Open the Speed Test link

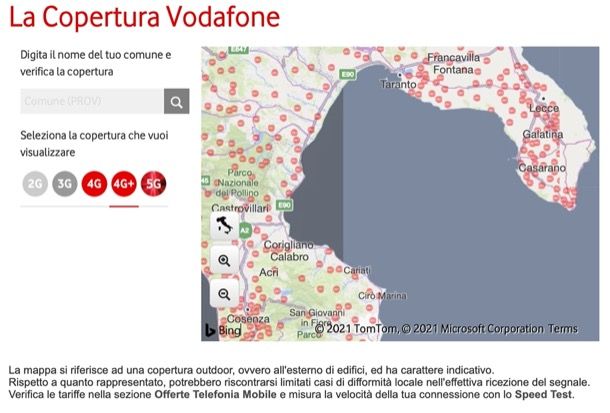click(x=543, y=394)
